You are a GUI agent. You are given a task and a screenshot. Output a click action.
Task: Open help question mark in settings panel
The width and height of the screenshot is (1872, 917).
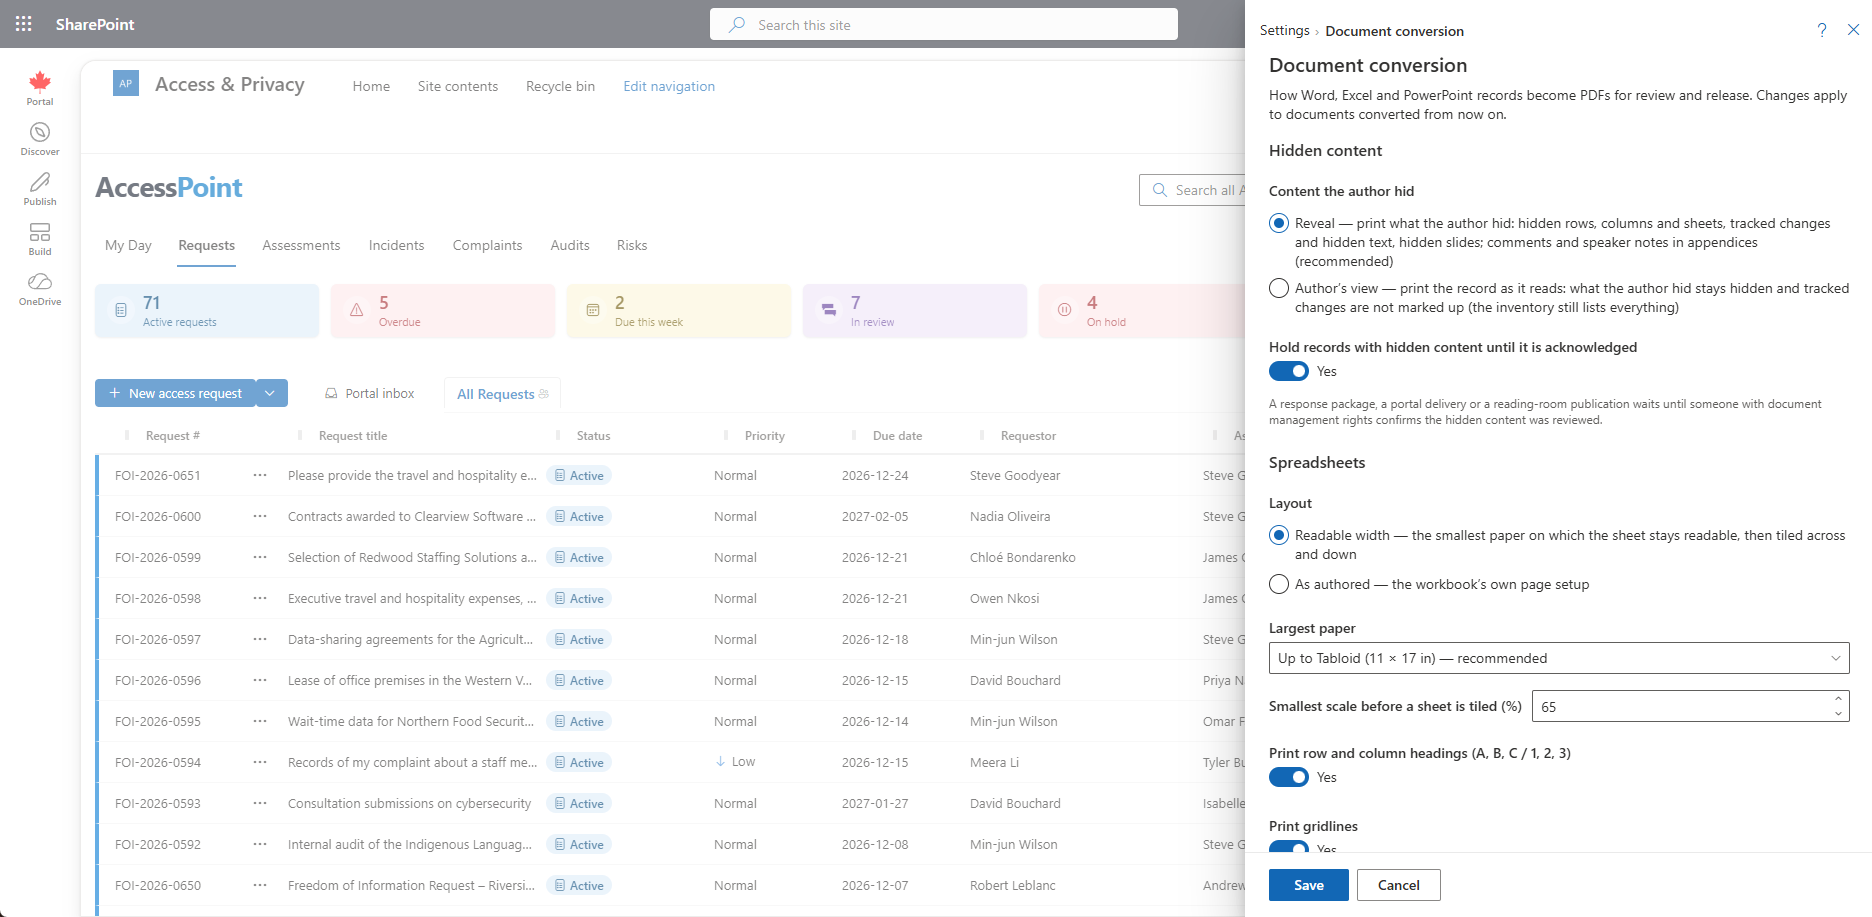click(1822, 30)
